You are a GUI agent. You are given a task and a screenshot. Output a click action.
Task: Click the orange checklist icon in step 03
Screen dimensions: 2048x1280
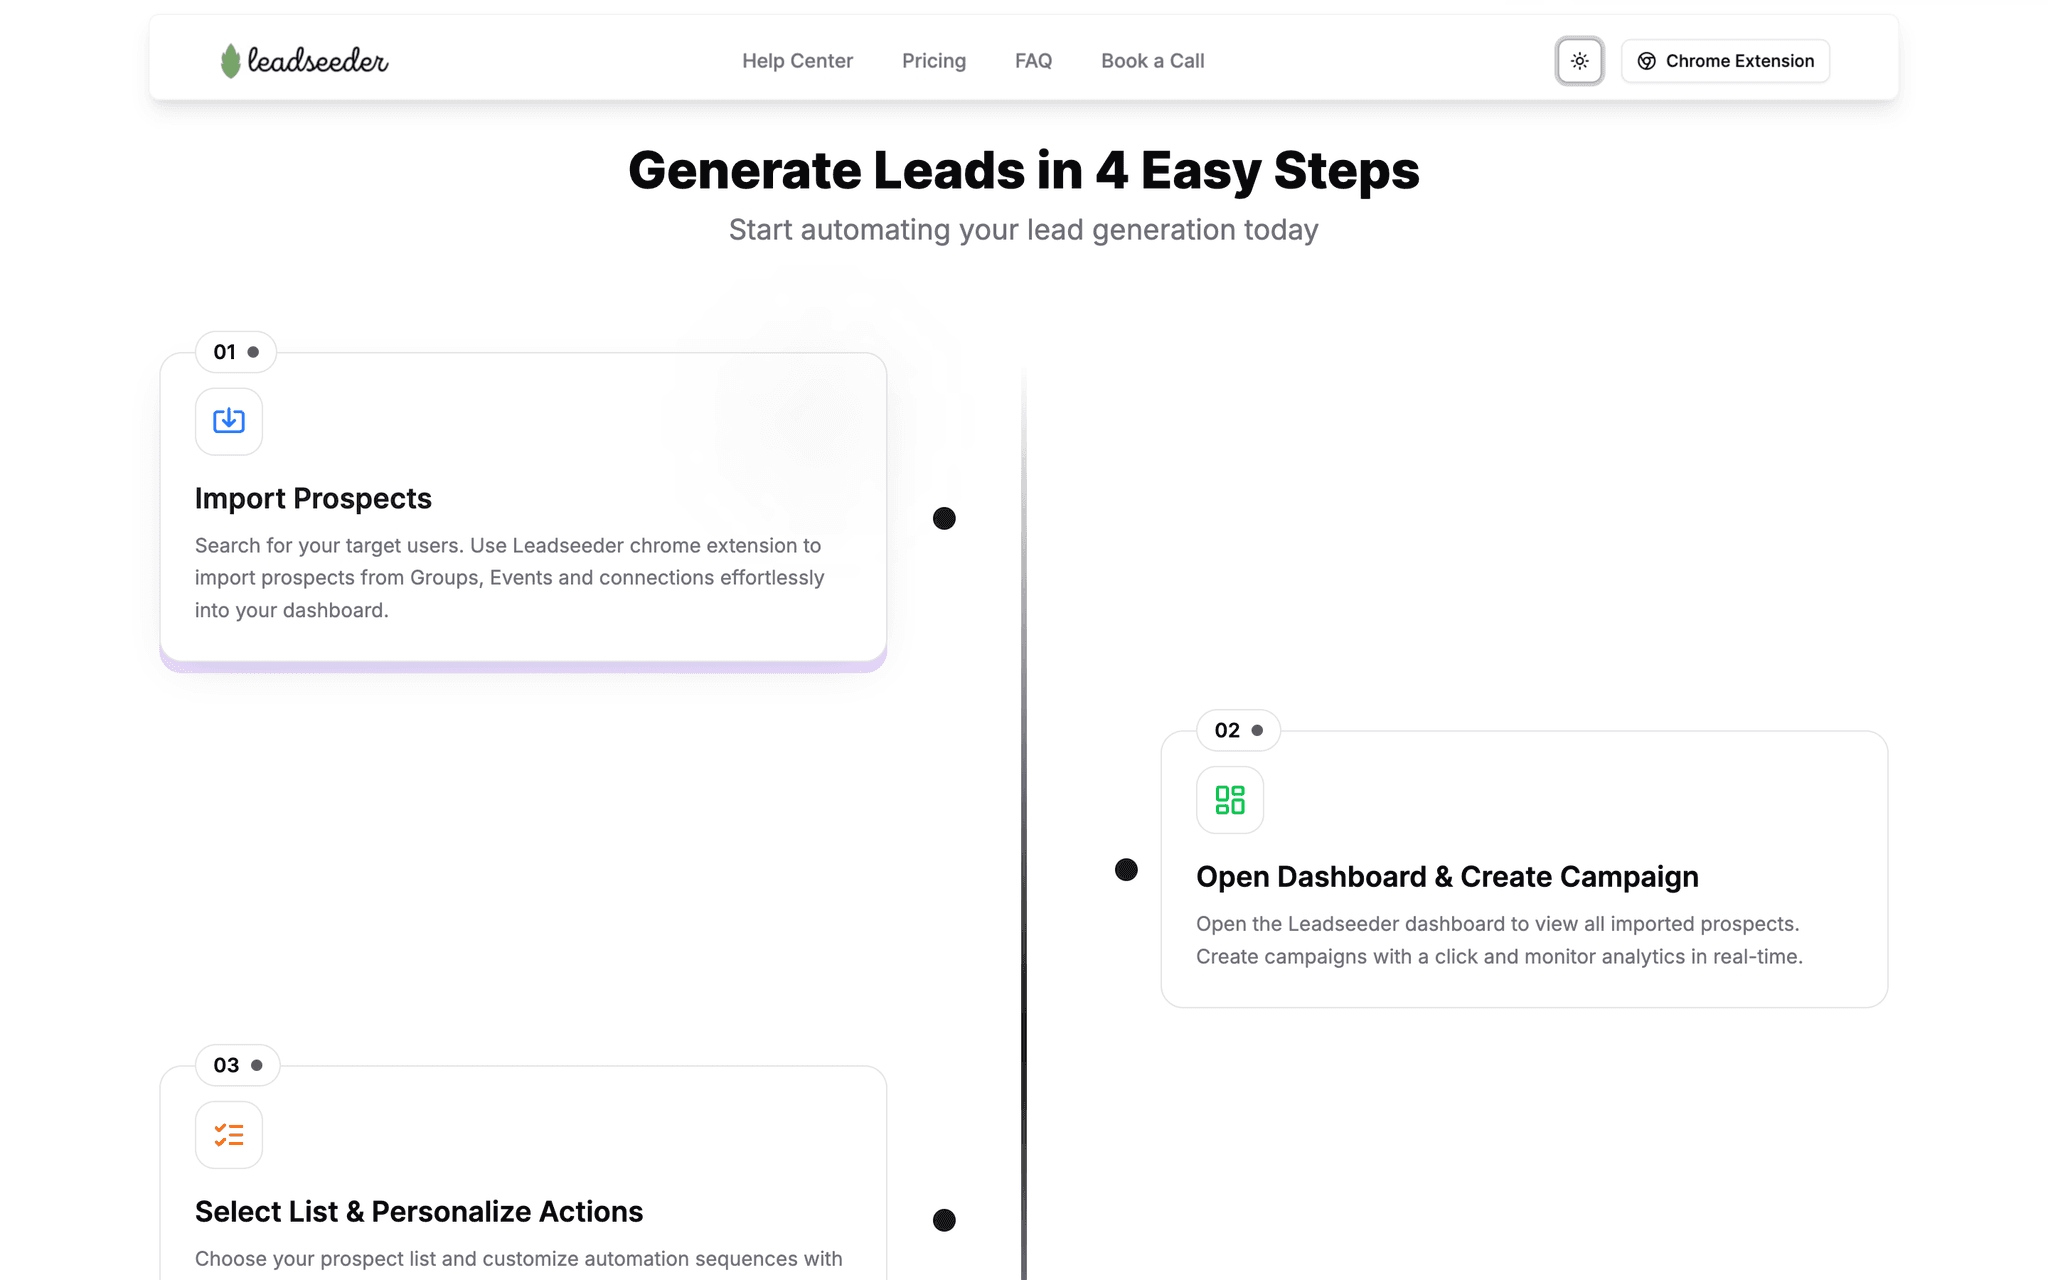(x=229, y=1135)
